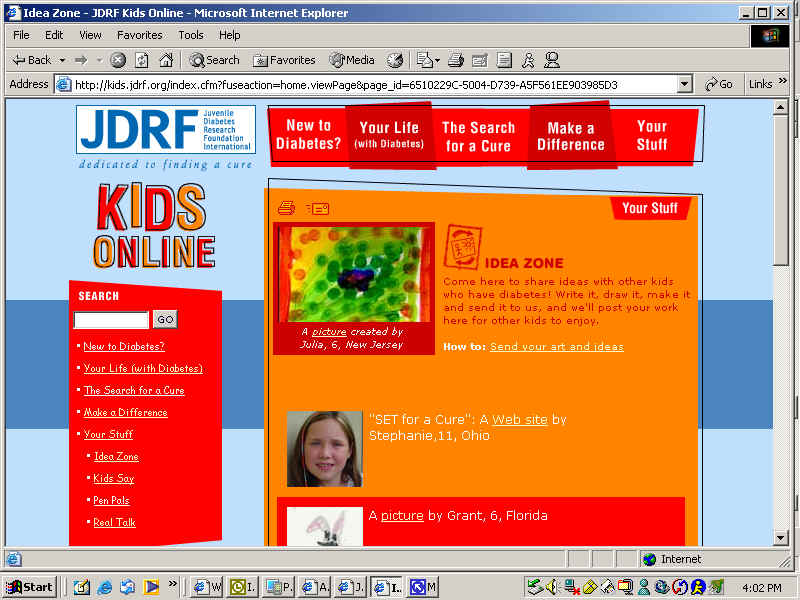Screen dimensions: 800x600
Task: Click the volume speaker icon in the system tray
Action: 552,587
